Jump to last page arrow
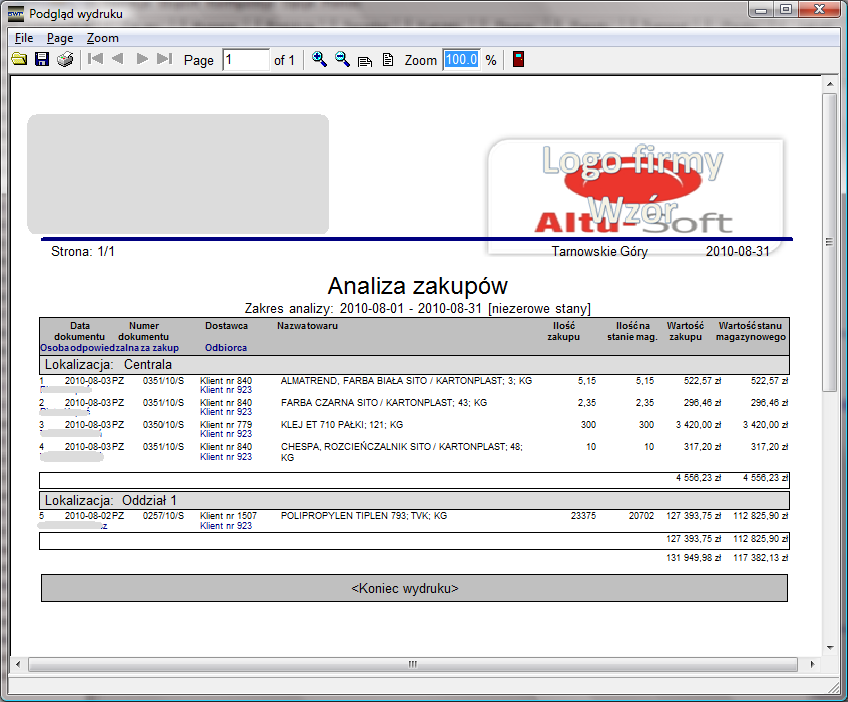The width and height of the screenshot is (848, 702). [165, 60]
